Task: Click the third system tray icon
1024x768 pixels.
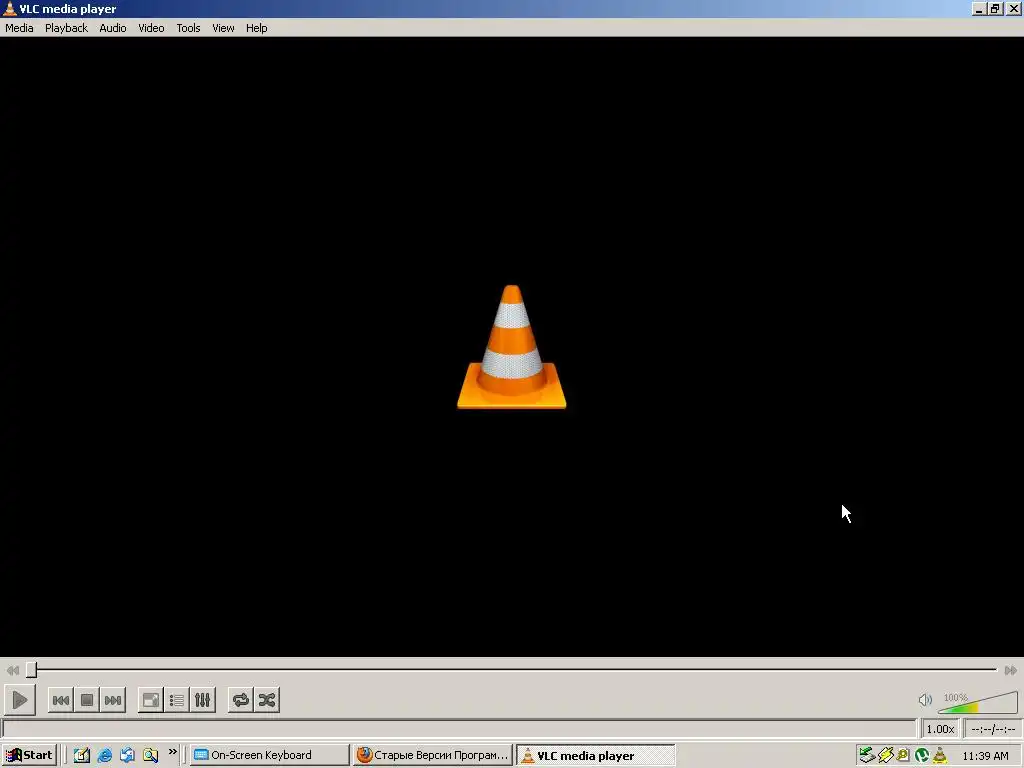Action: (903, 756)
